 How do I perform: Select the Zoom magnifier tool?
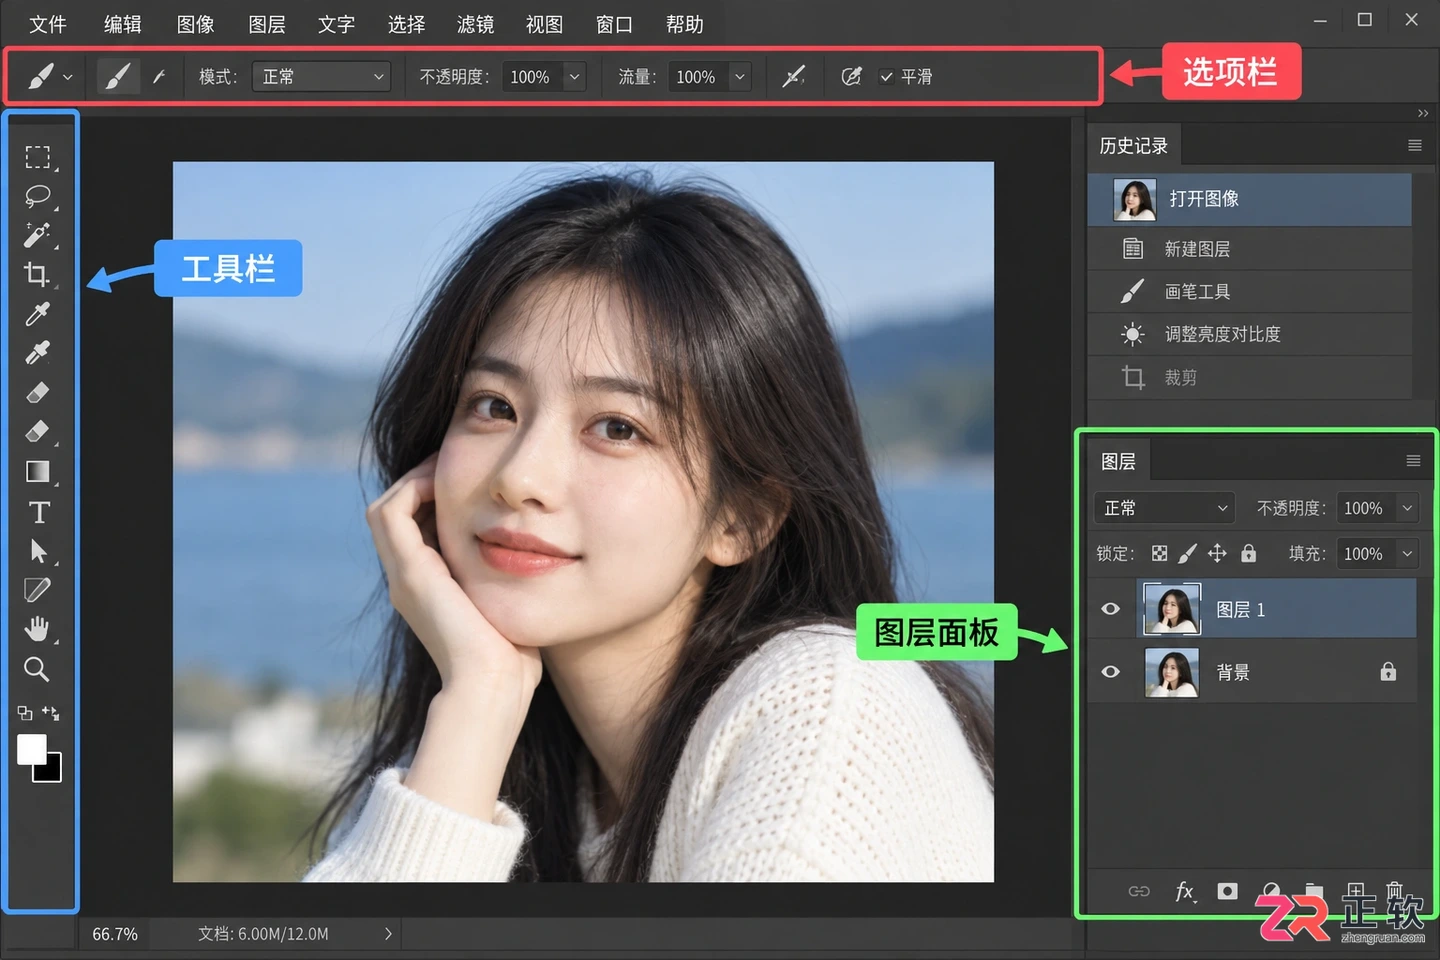pos(37,669)
